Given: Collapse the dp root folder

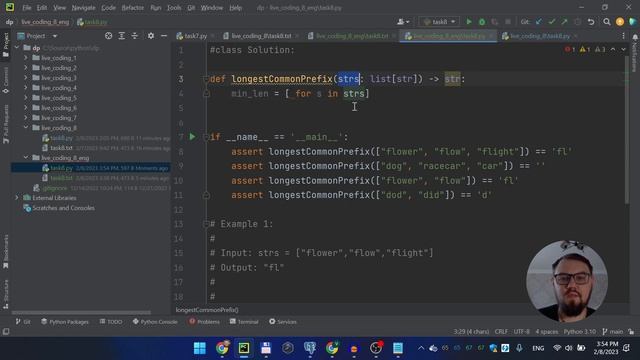Looking at the screenshot, I should pyautogui.click(x=17, y=48).
